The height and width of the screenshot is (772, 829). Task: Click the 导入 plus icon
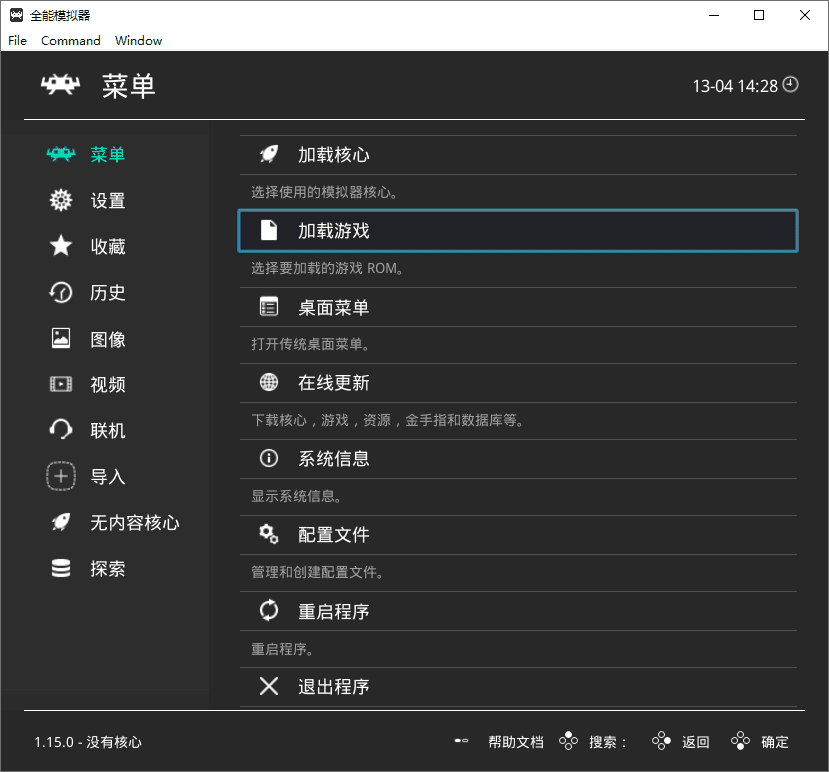61,476
